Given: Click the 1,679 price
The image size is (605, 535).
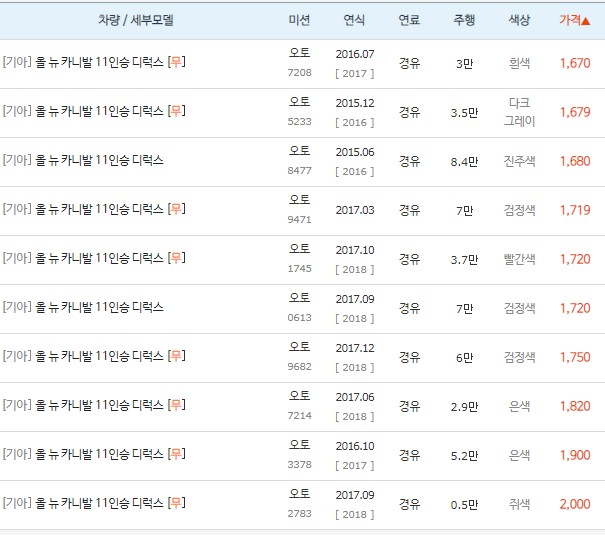Looking at the screenshot, I should coord(575,112).
